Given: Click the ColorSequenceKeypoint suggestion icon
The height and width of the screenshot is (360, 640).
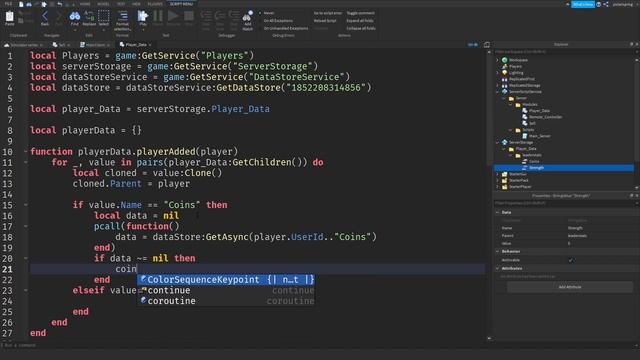Looking at the screenshot, I should pos(143,279).
